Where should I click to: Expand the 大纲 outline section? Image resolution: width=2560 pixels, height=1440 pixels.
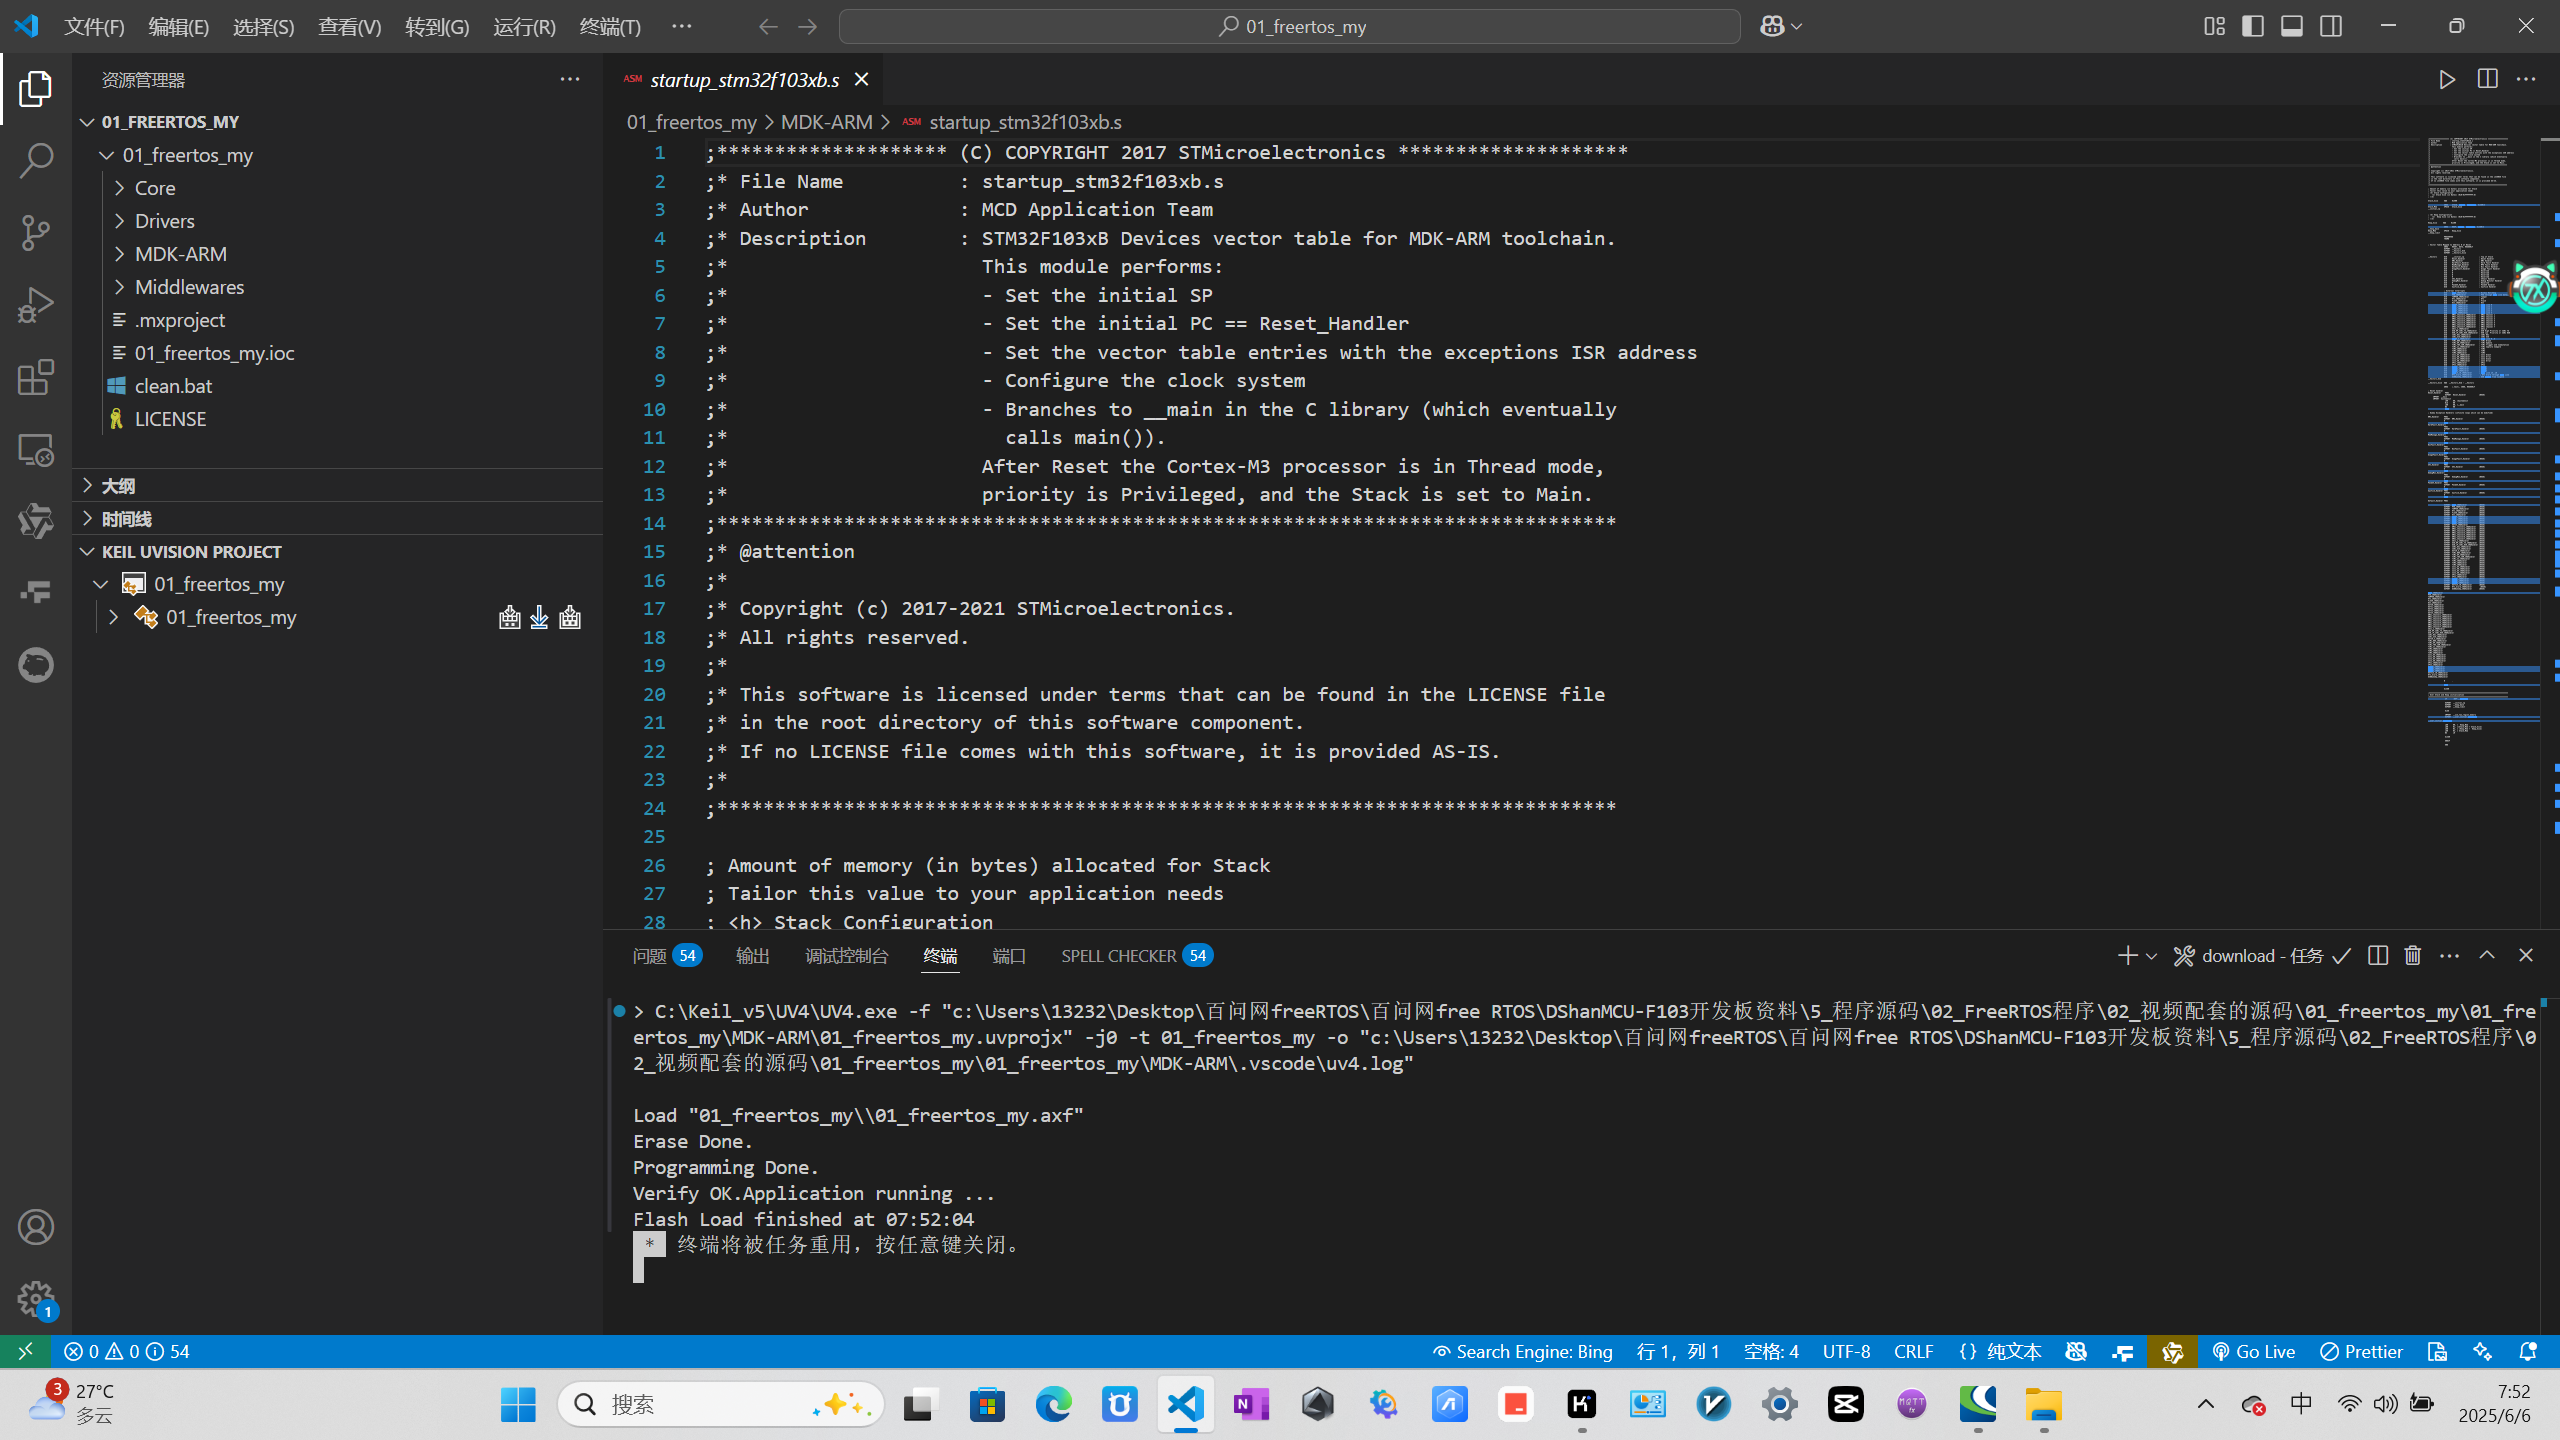coord(118,486)
